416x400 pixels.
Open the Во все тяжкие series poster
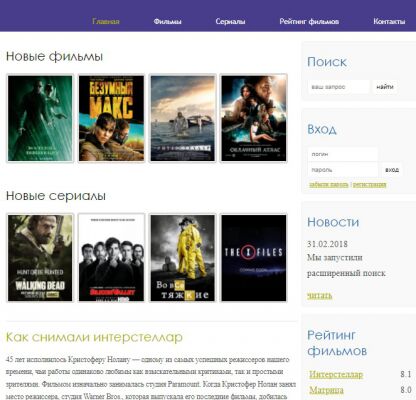tap(183, 258)
